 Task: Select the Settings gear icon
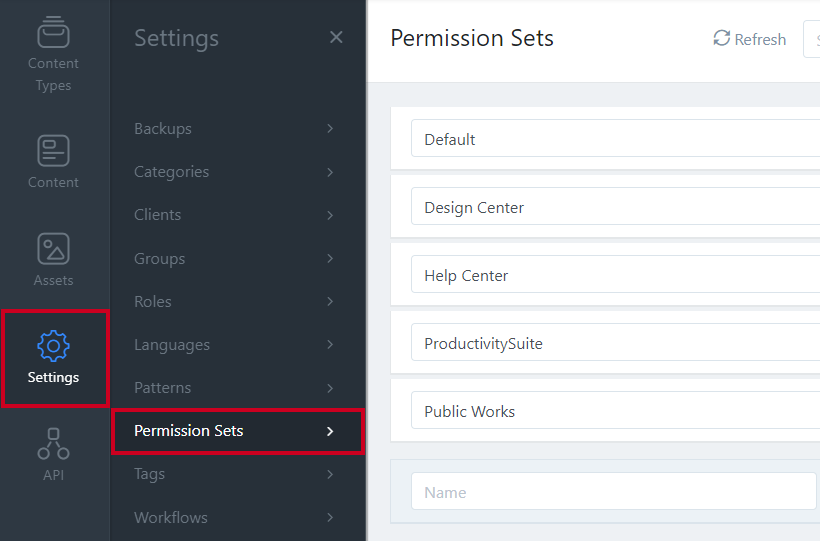[53, 346]
